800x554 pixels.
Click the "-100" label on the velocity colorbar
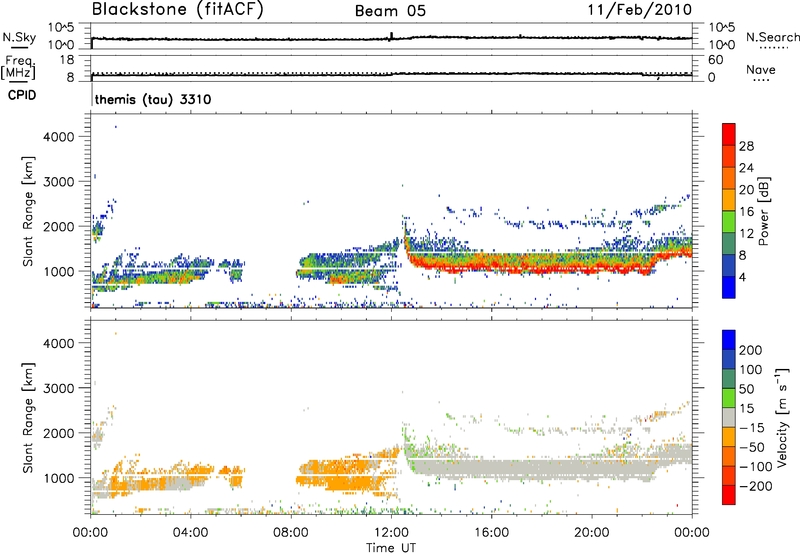pos(756,467)
